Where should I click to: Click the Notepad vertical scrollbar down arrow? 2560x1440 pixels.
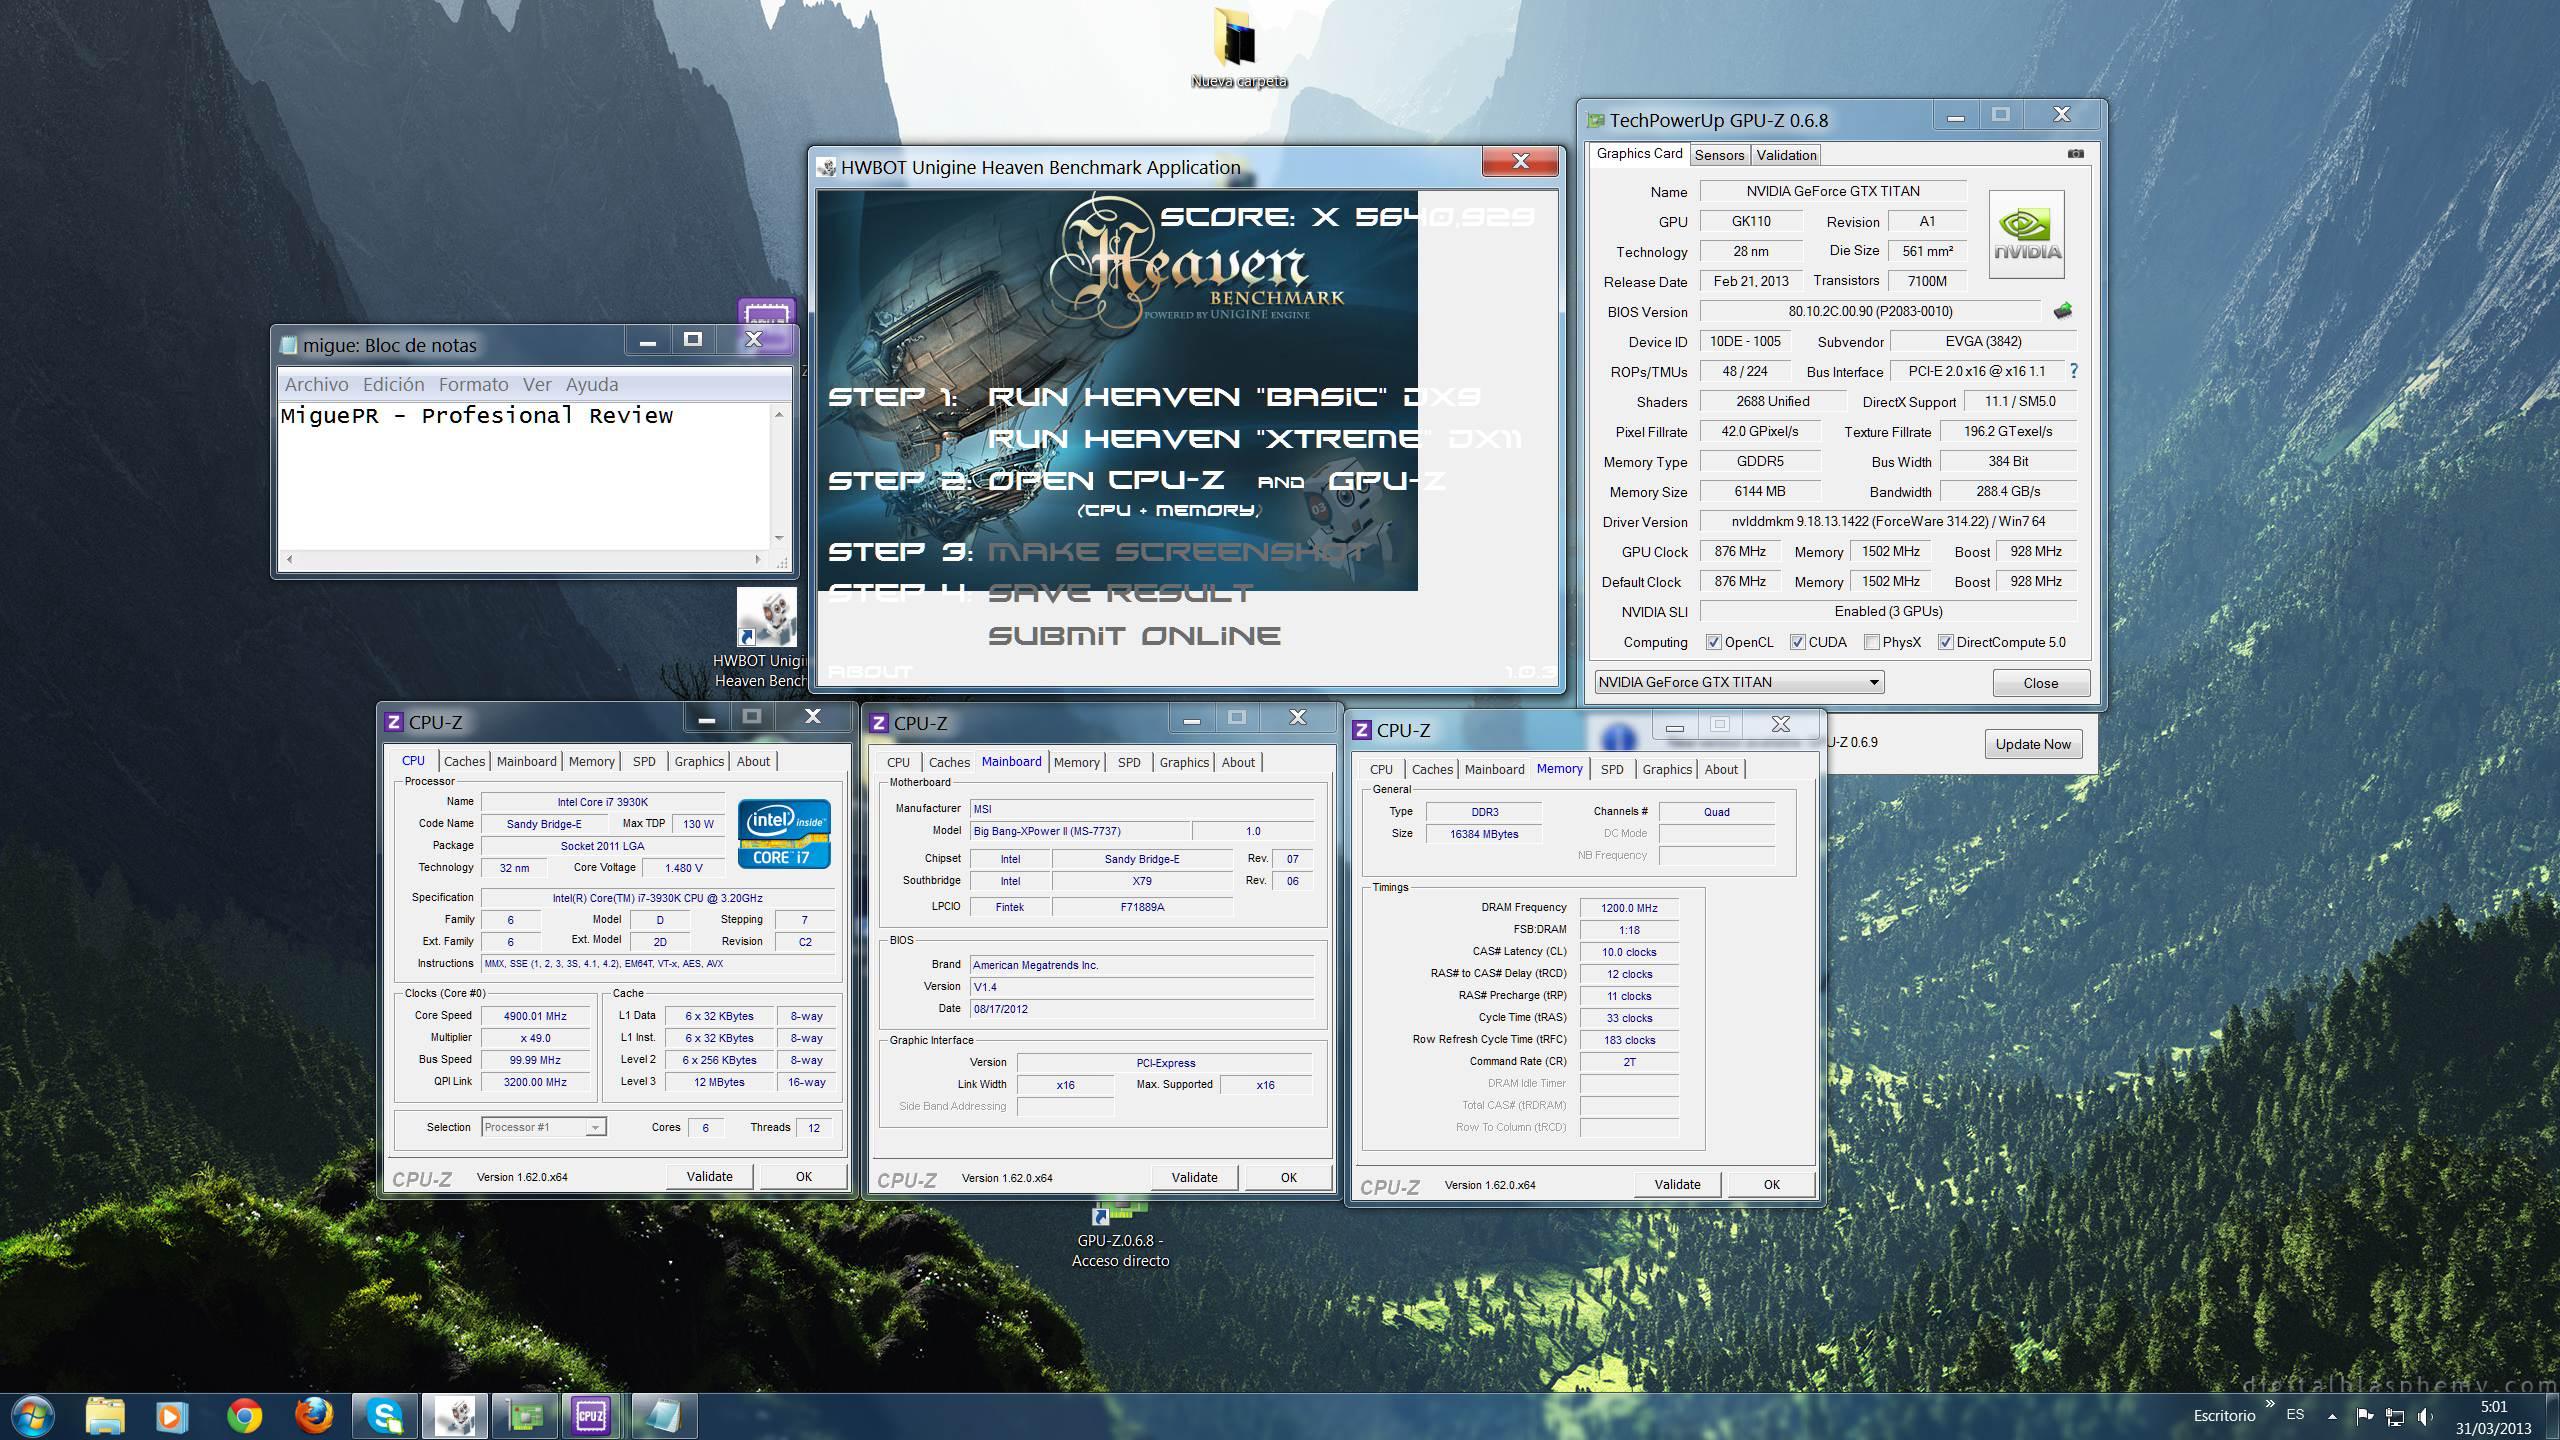pos(779,538)
